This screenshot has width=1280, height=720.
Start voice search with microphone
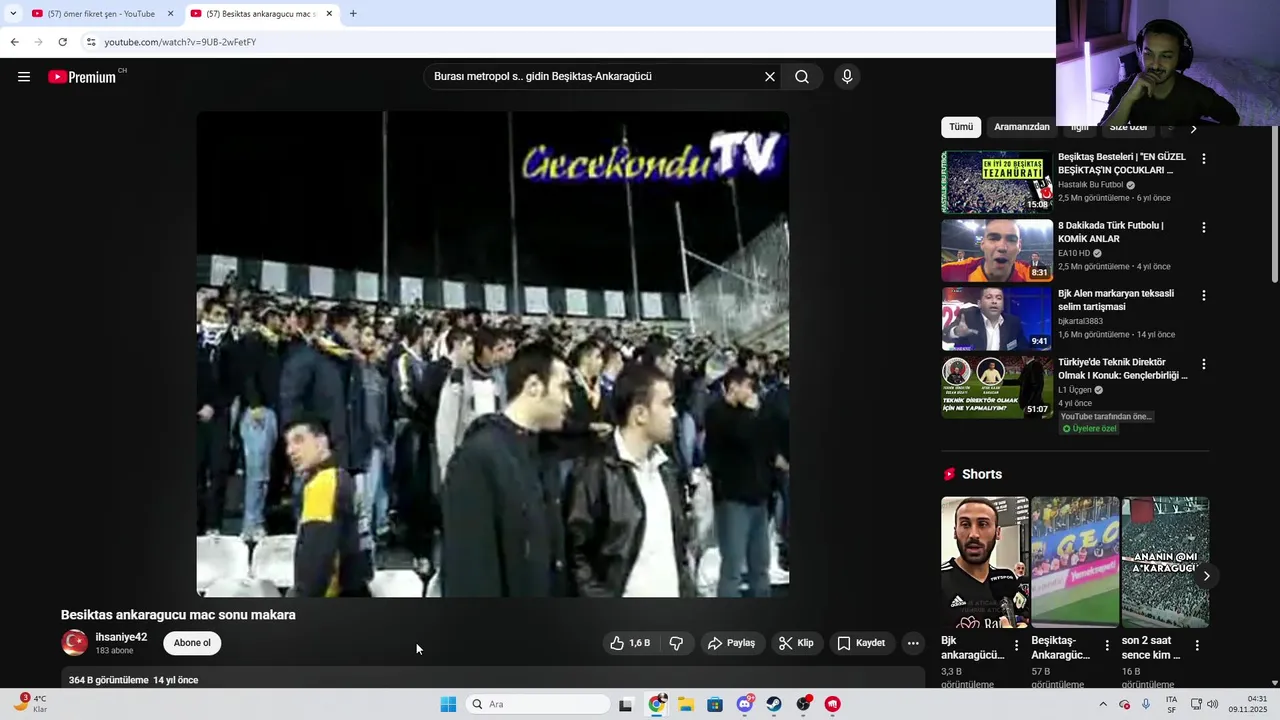pyautogui.click(x=847, y=77)
